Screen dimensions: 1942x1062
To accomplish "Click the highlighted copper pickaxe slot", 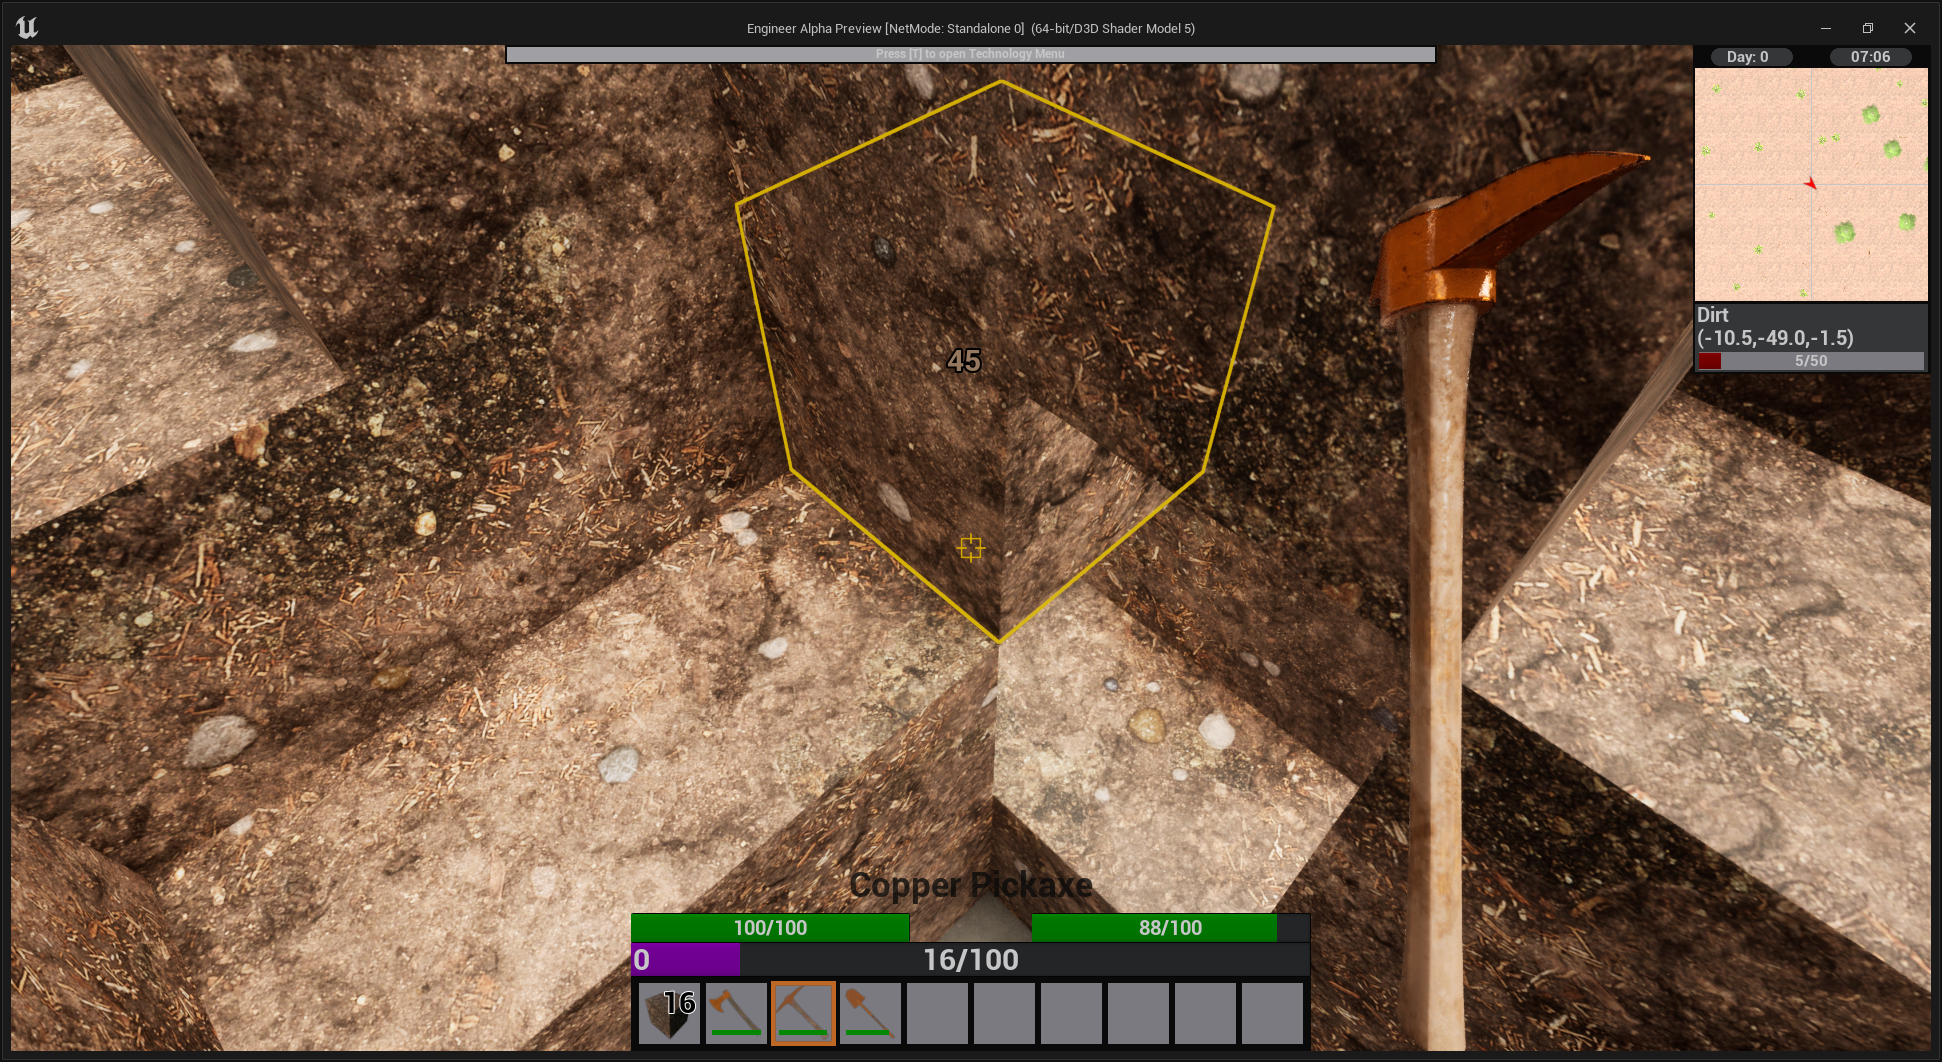I will [803, 1013].
